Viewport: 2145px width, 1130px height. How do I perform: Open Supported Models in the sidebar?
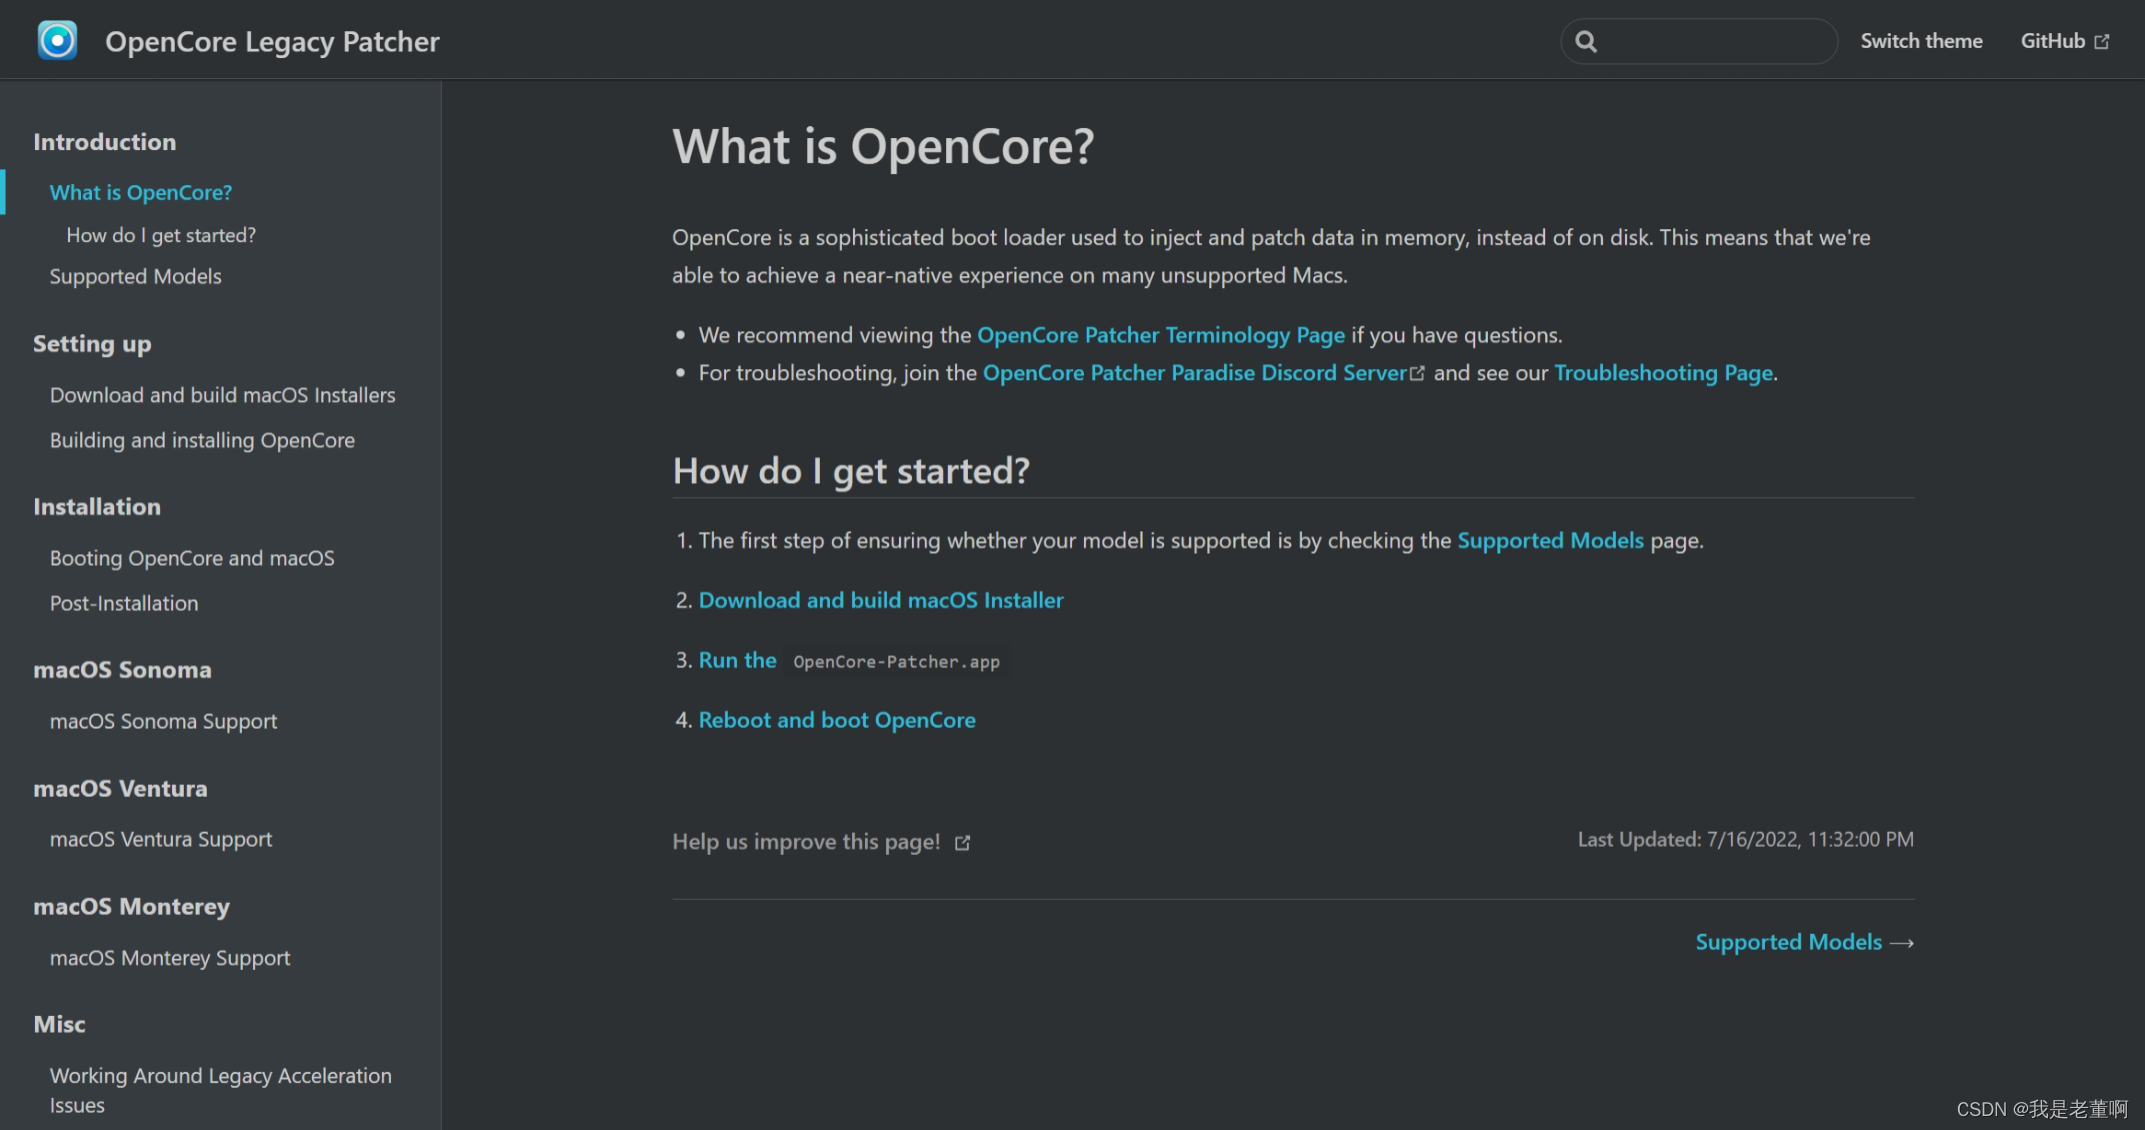click(136, 276)
